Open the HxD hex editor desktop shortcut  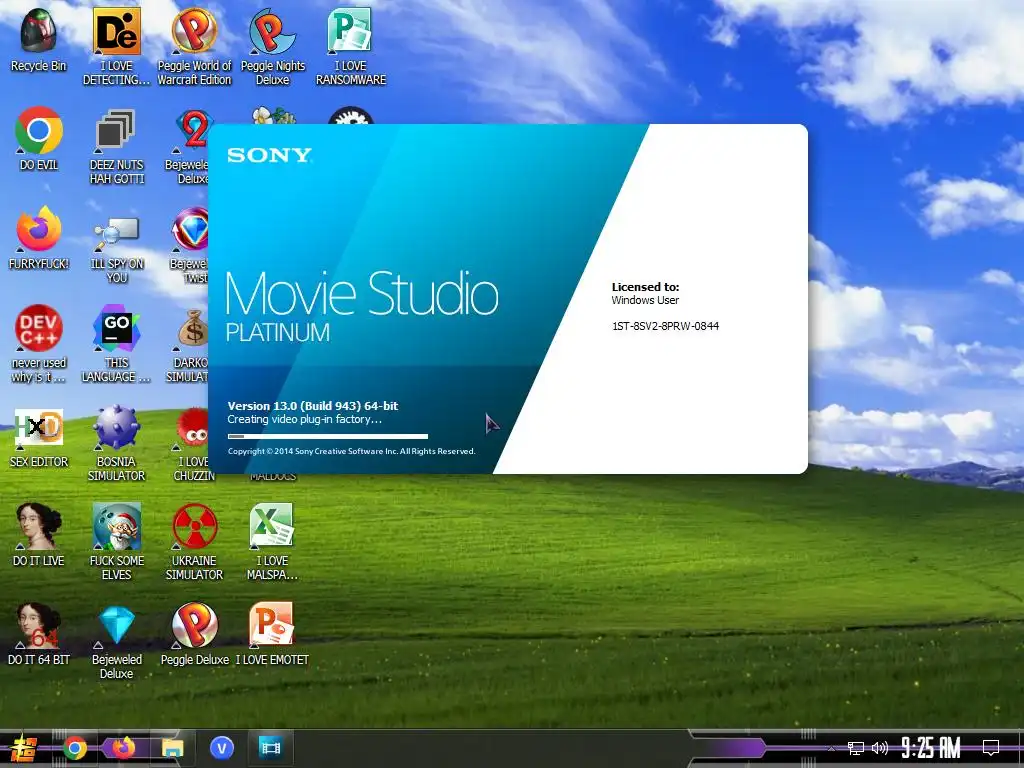pos(39,438)
